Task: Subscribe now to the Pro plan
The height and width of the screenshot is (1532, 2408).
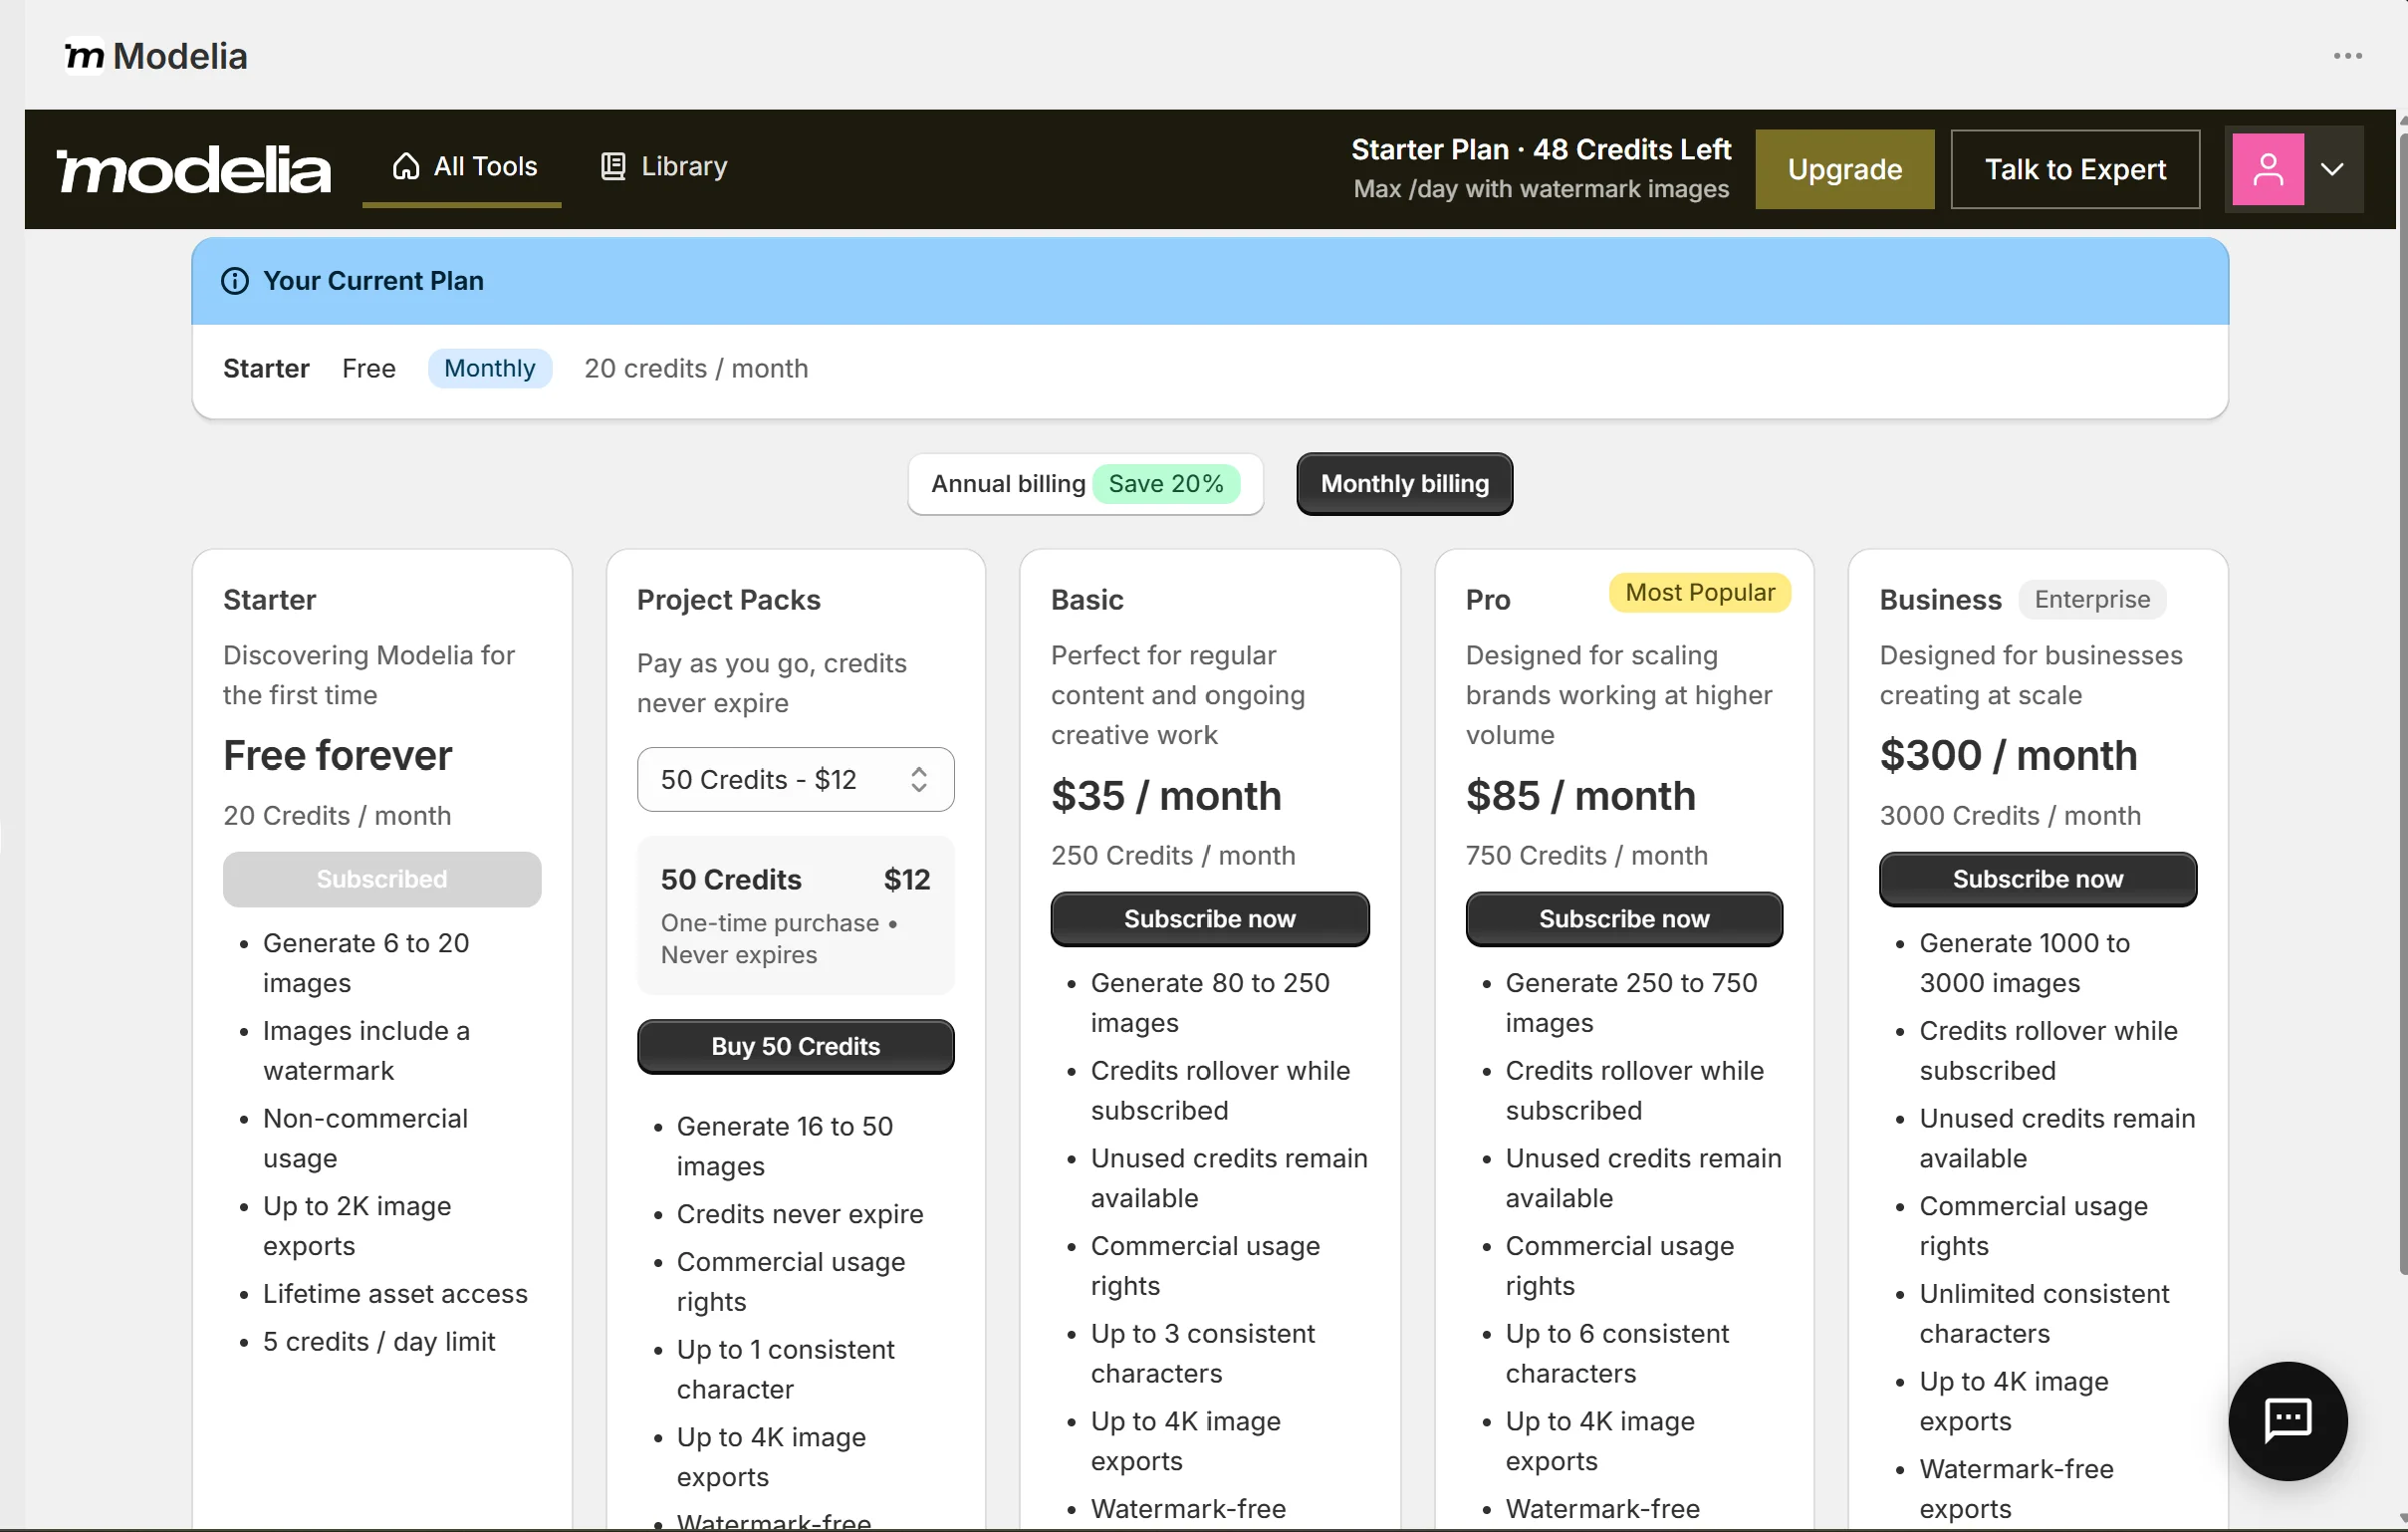Action: (1624, 918)
